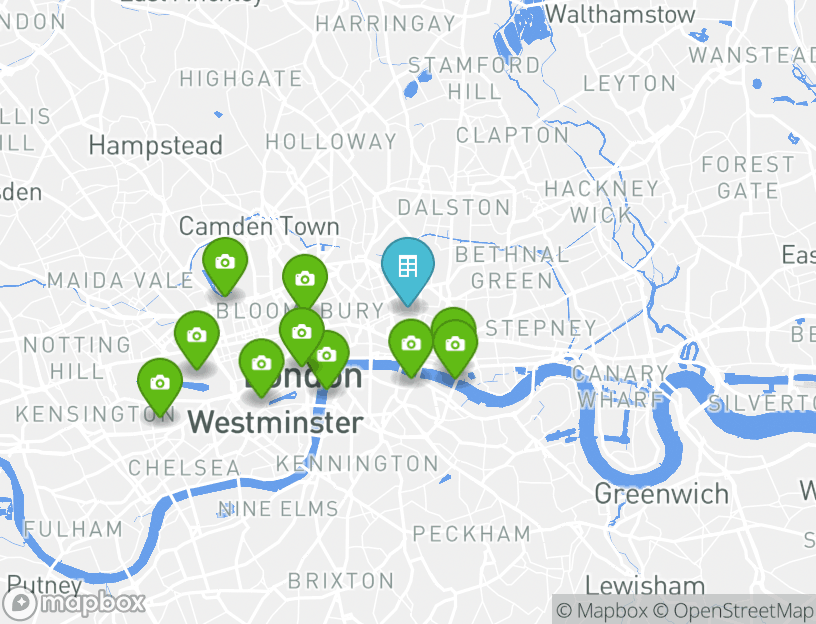
Task: Open the Mapbox logo link
Action: pos(73,604)
